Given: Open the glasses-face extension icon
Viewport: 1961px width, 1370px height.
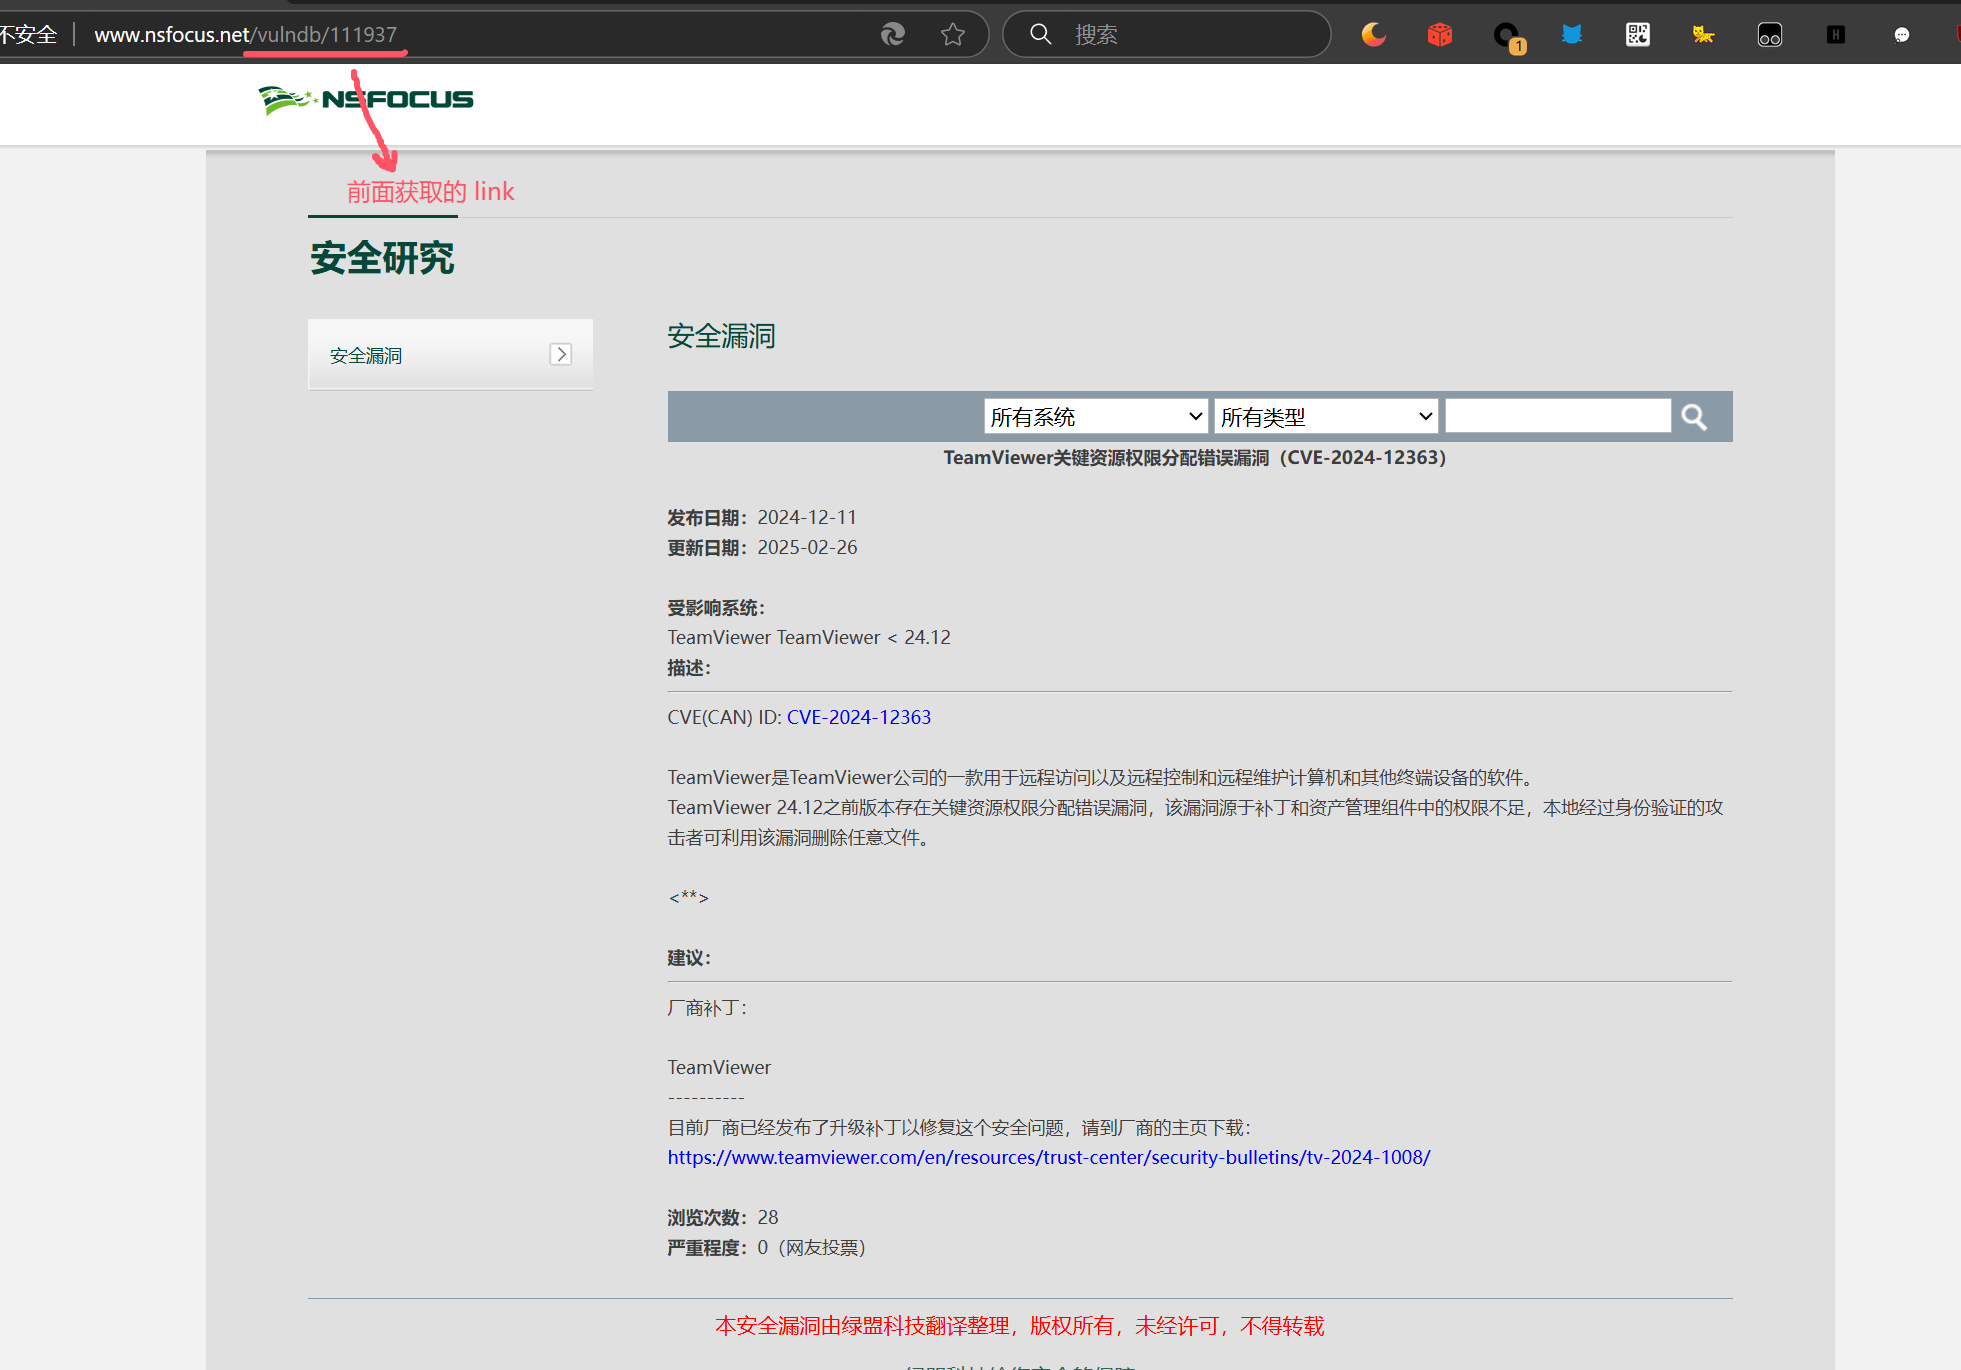Looking at the screenshot, I should [x=1770, y=35].
